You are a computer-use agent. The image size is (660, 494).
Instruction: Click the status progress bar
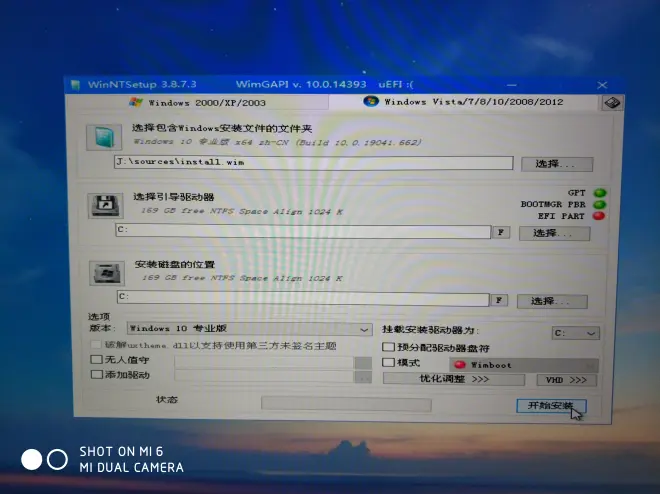346,404
